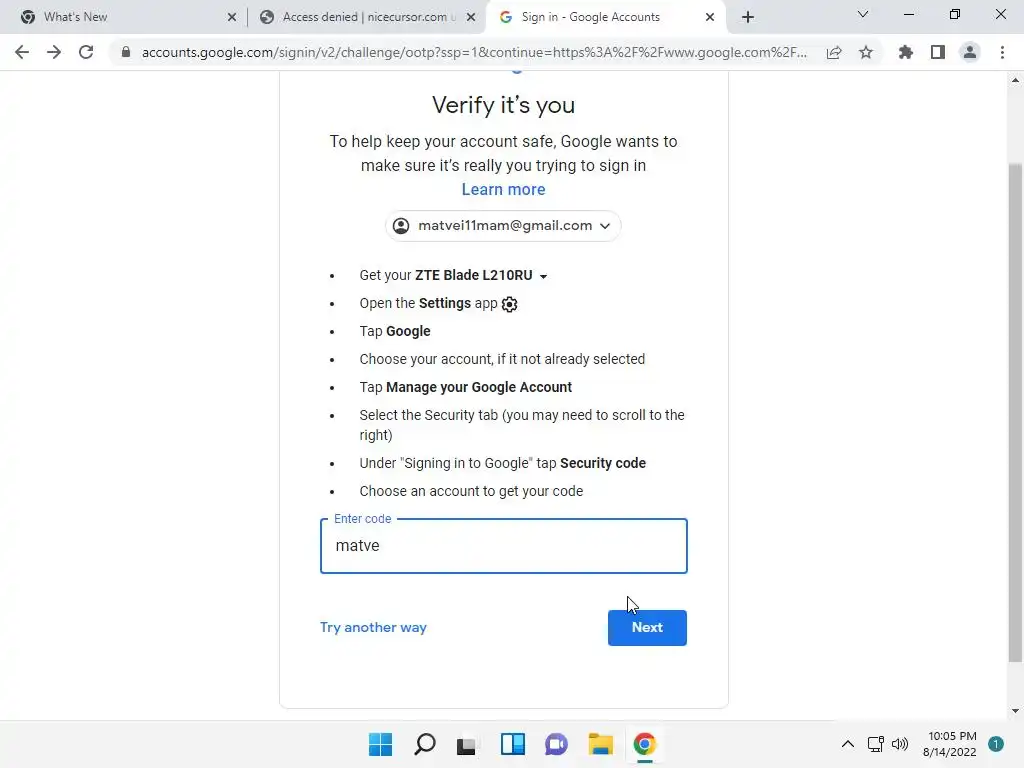Screen dimensions: 1024x768
Task: Expand the matvei11mam@gmail.com account switcher
Action: point(503,226)
